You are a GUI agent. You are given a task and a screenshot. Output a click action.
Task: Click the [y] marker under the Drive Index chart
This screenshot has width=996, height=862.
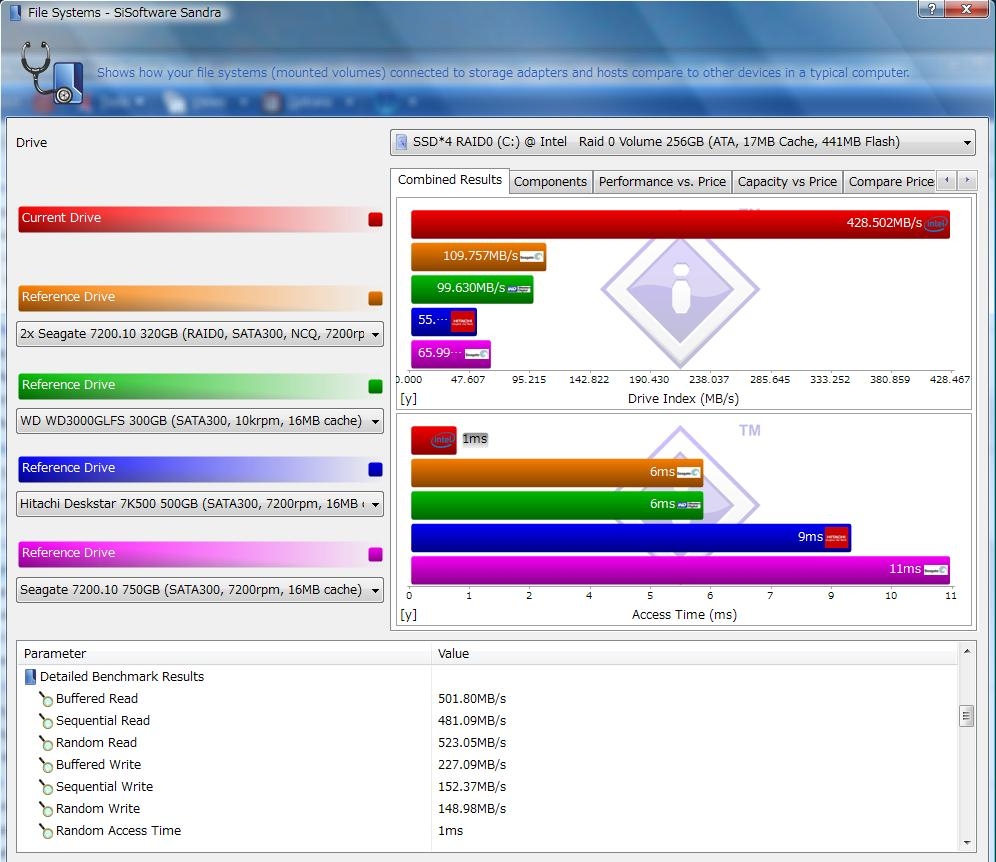(408, 399)
